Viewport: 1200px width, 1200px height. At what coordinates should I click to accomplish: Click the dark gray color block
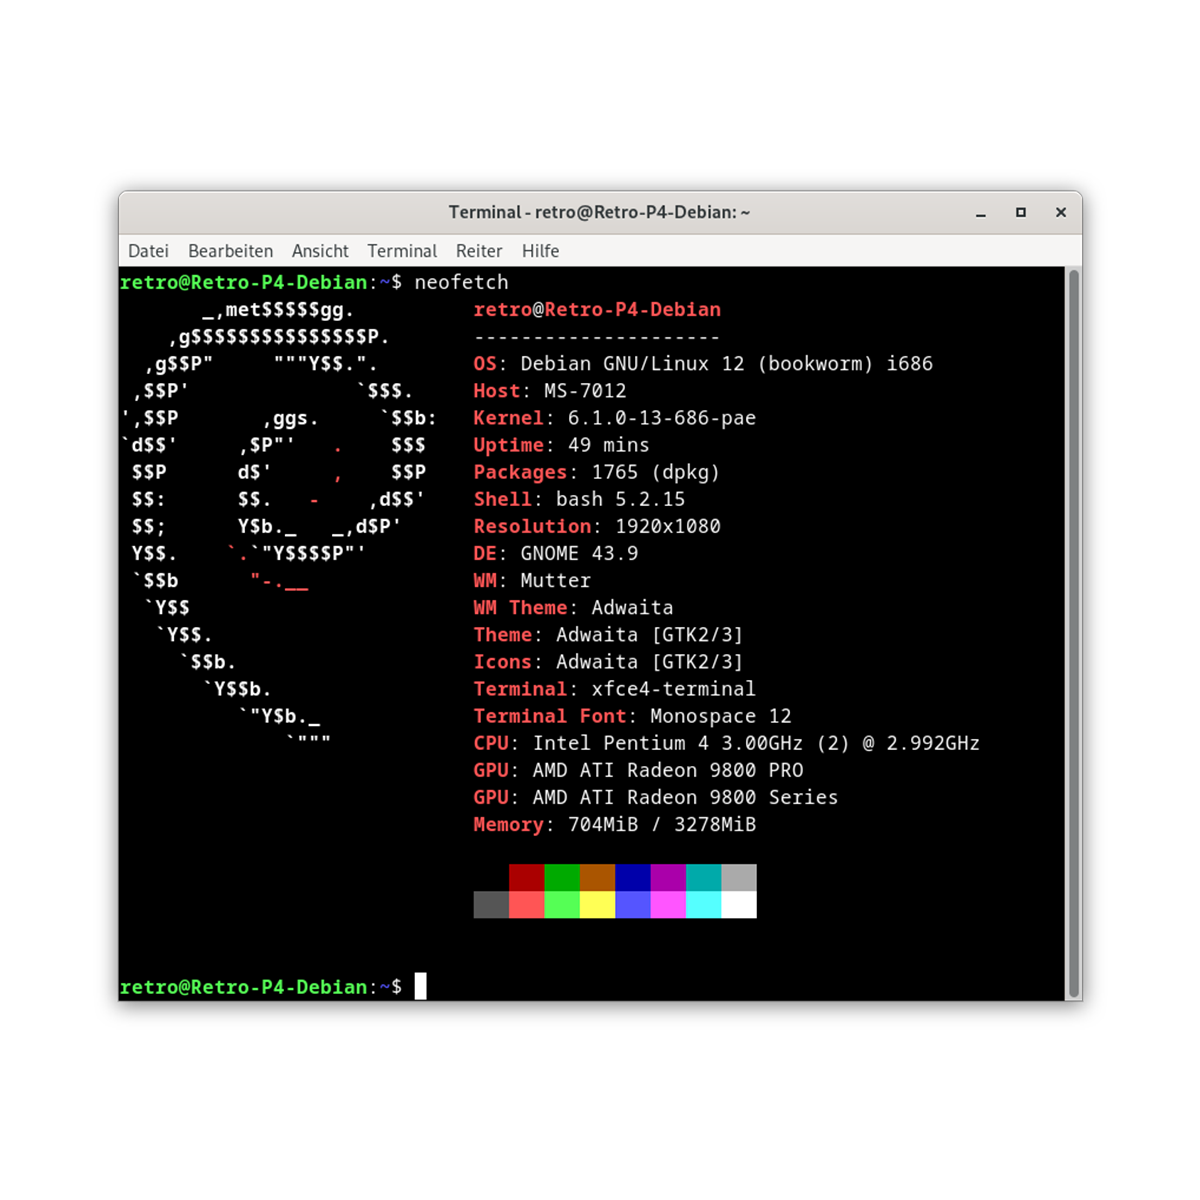pyautogui.click(x=491, y=905)
